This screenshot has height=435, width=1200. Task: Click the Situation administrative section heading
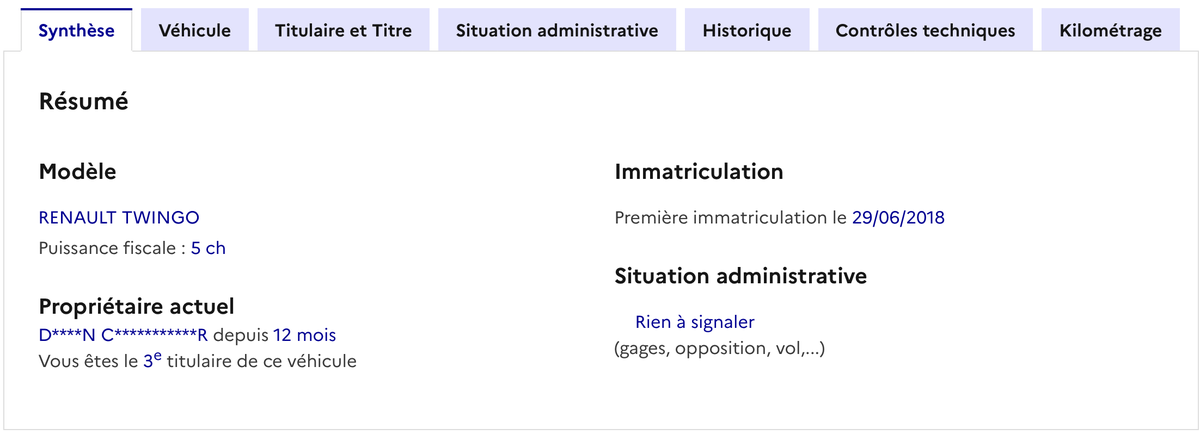(740, 275)
